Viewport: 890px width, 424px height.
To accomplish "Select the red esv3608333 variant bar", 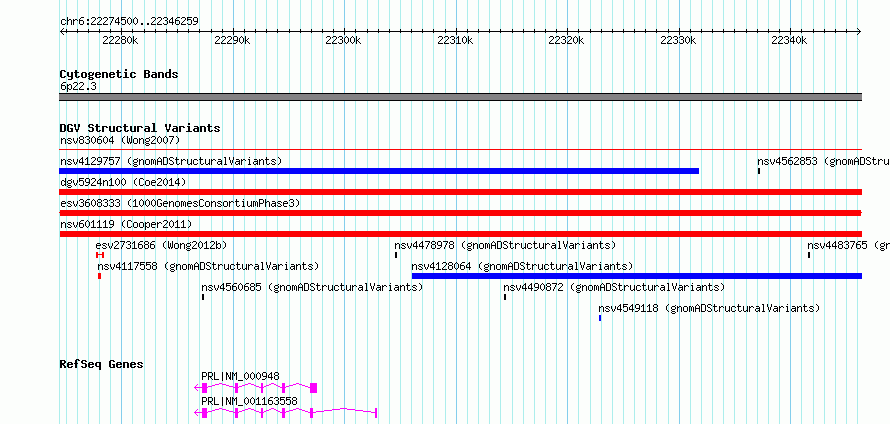I will click(460, 213).
